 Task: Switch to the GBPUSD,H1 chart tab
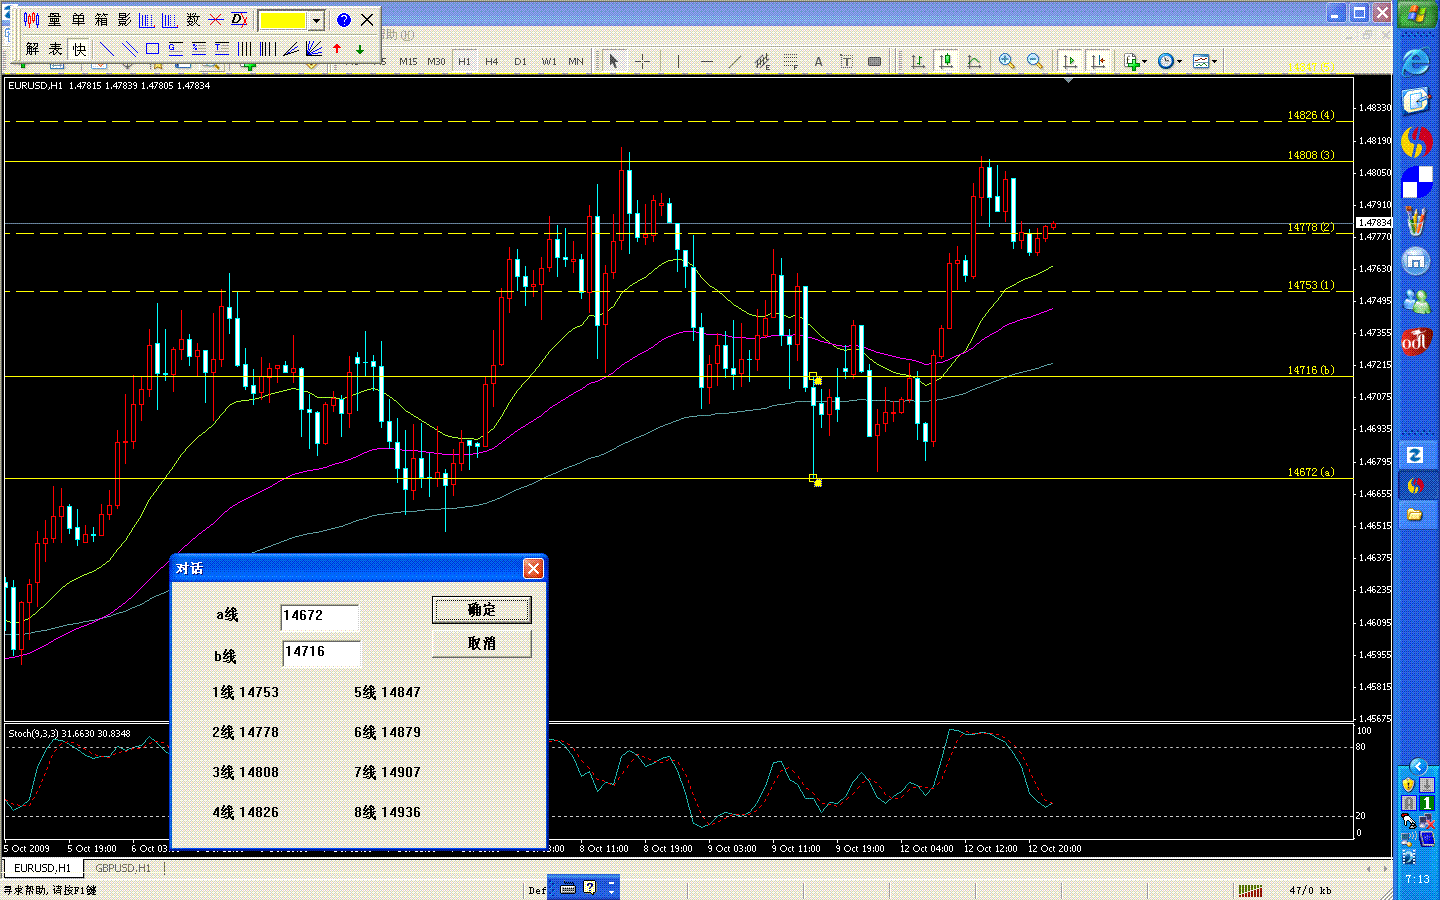tap(123, 868)
